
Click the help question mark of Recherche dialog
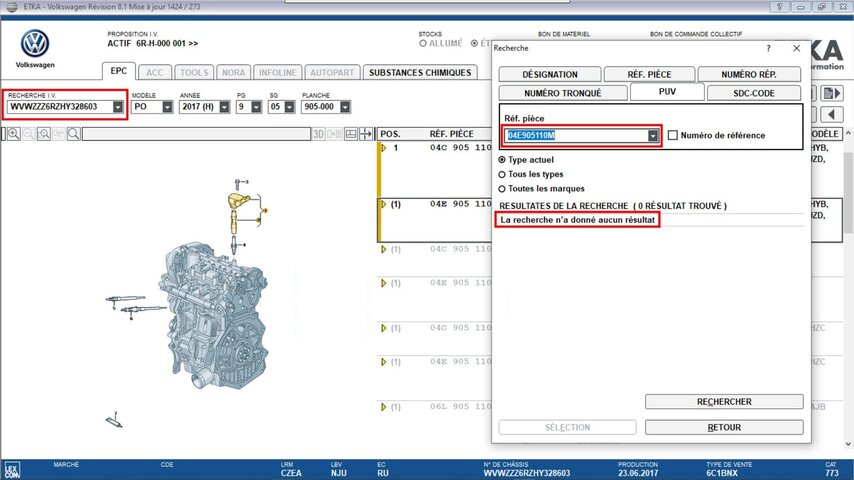[x=768, y=48]
